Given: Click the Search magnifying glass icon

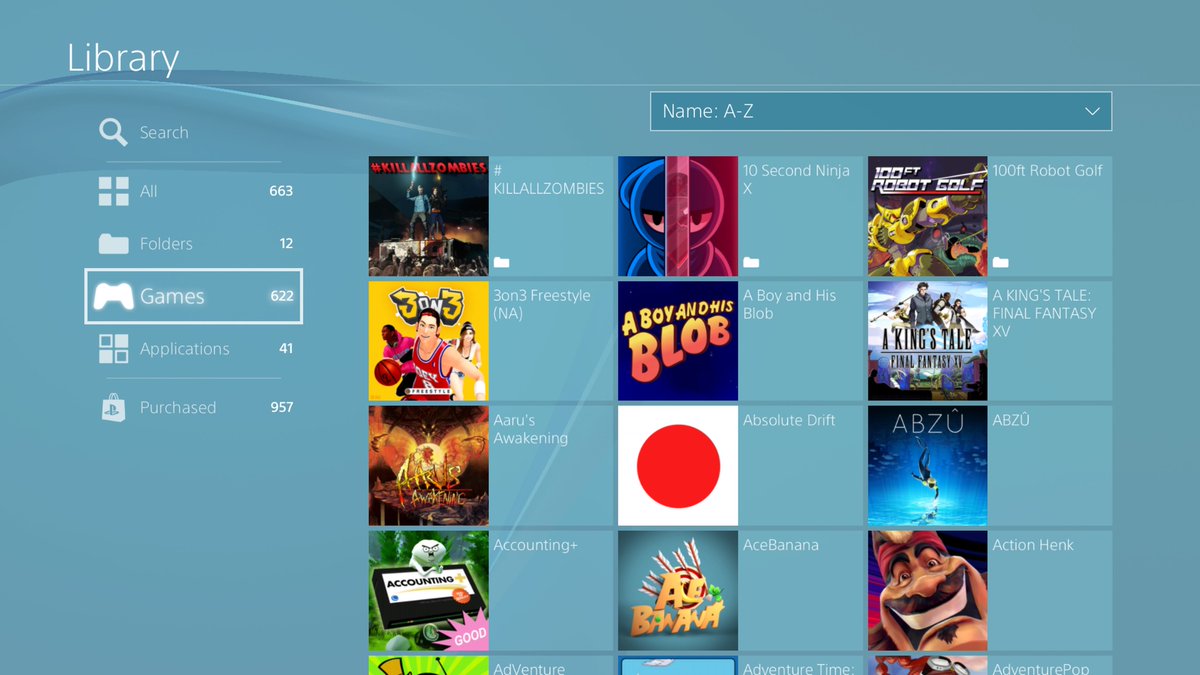Looking at the screenshot, I should pos(113,132).
